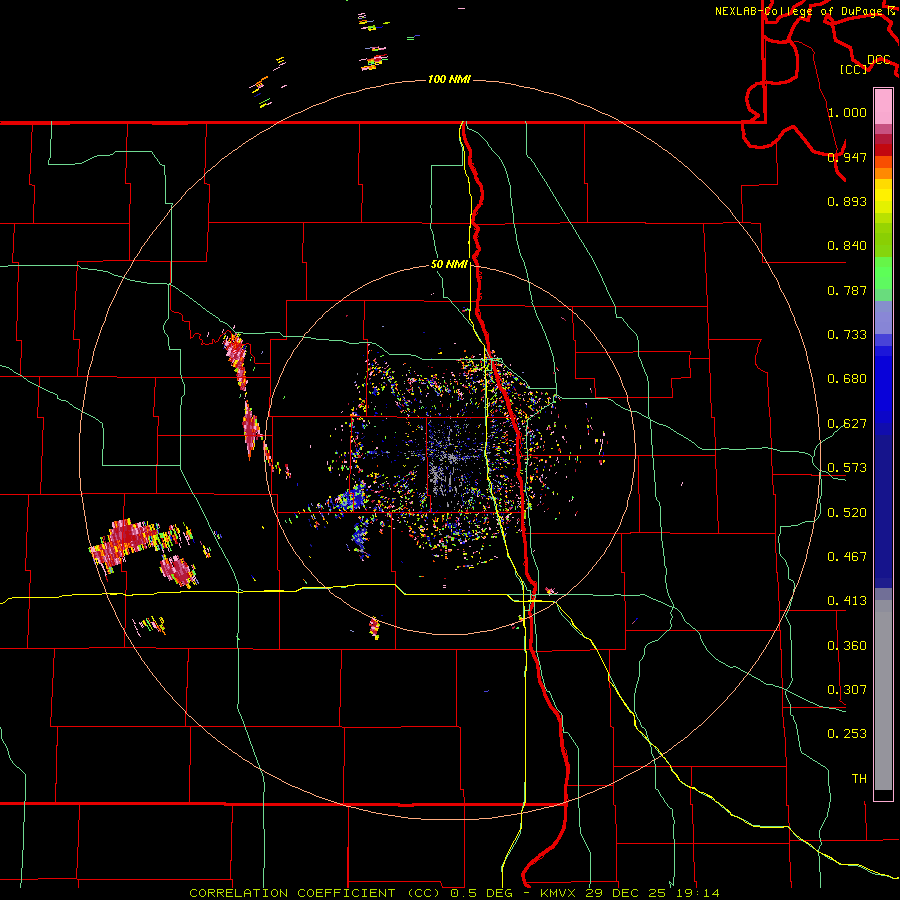Pick the light pink color band on the scale
The width and height of the screenshot is (900, 900).
pyautogui.click(x=883, y=106)
